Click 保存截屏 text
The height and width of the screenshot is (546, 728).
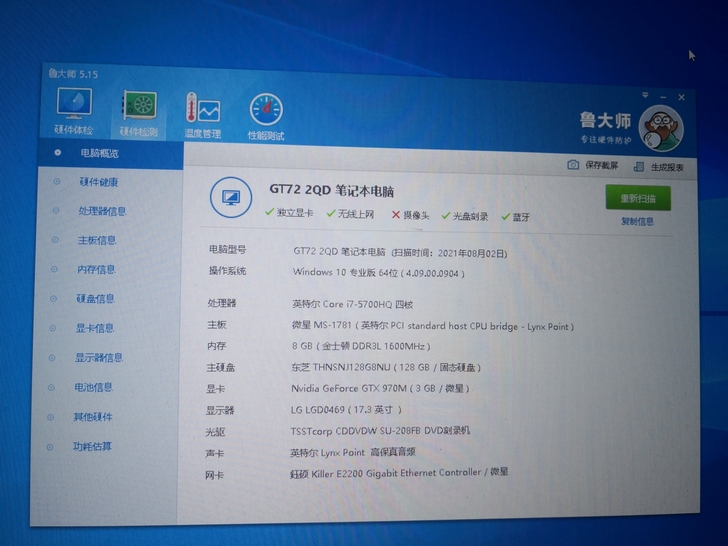pos(601,165)
